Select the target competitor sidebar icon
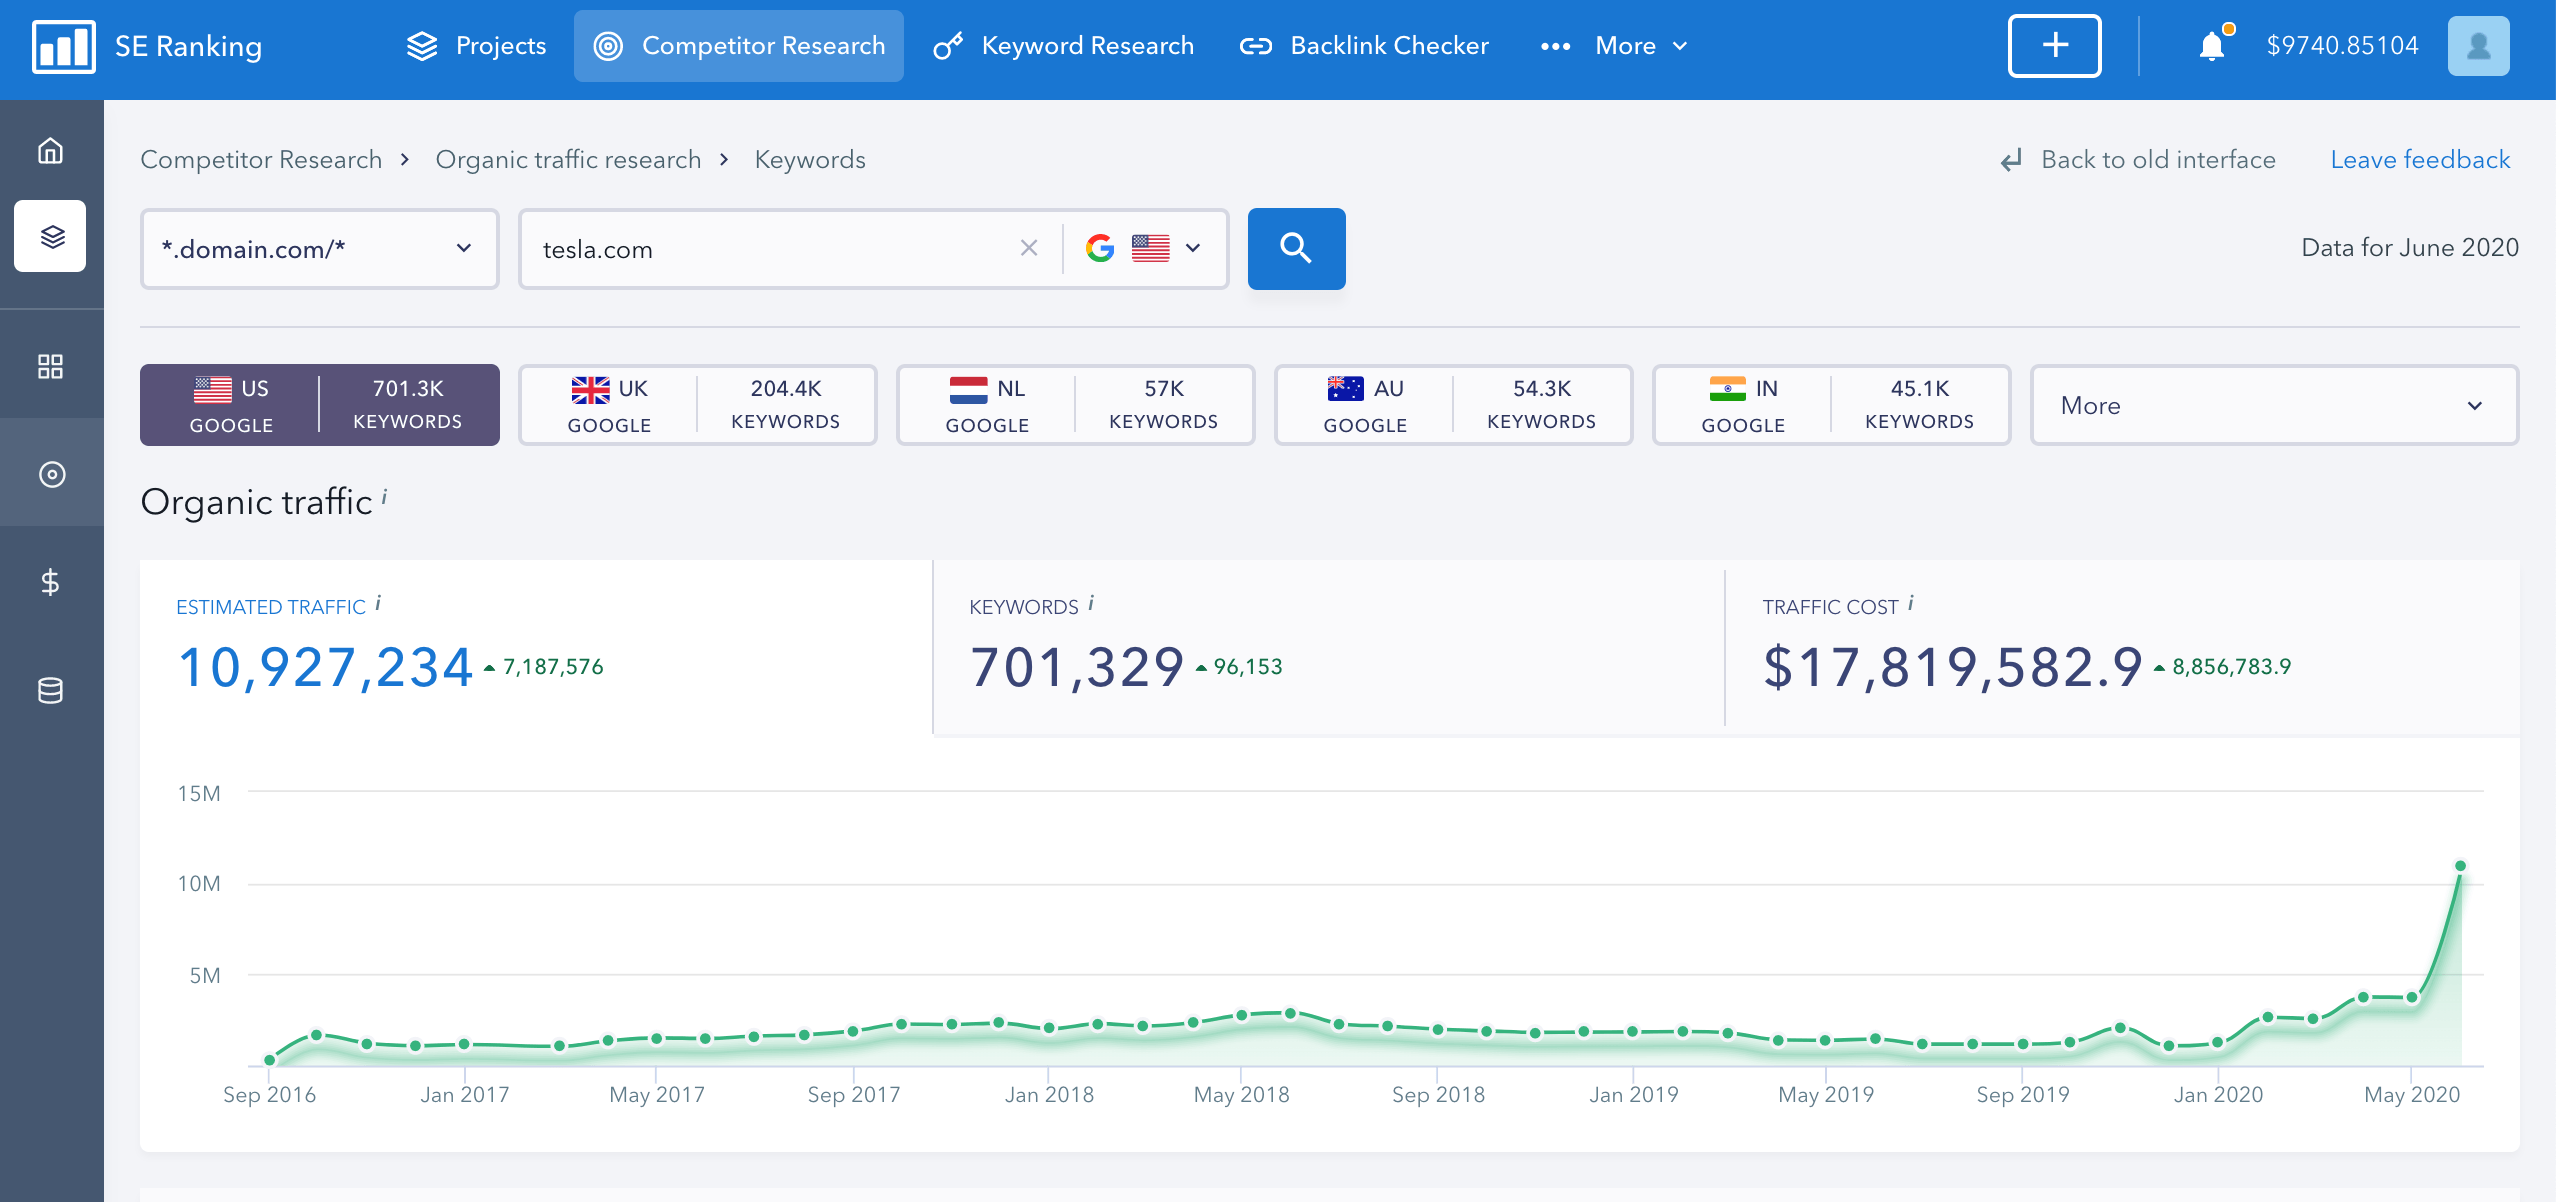 coord(51,473)
